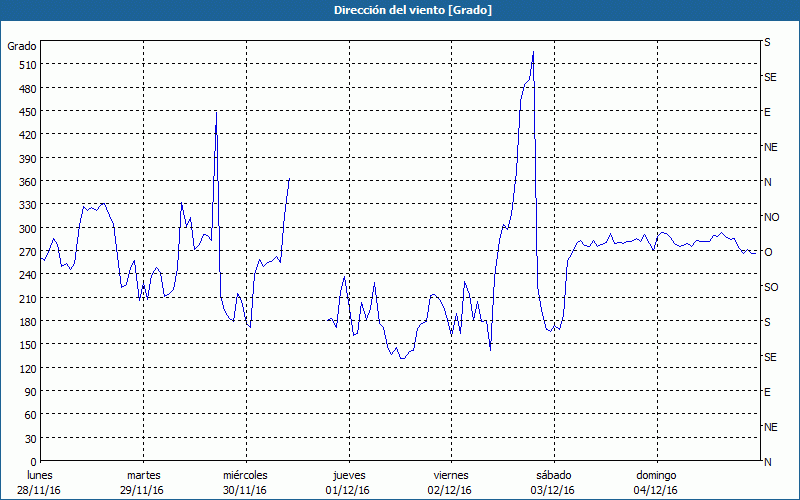Select the viernes 02/12/16 date label
Screen dimensions: 800x500
tap(451, 483)
